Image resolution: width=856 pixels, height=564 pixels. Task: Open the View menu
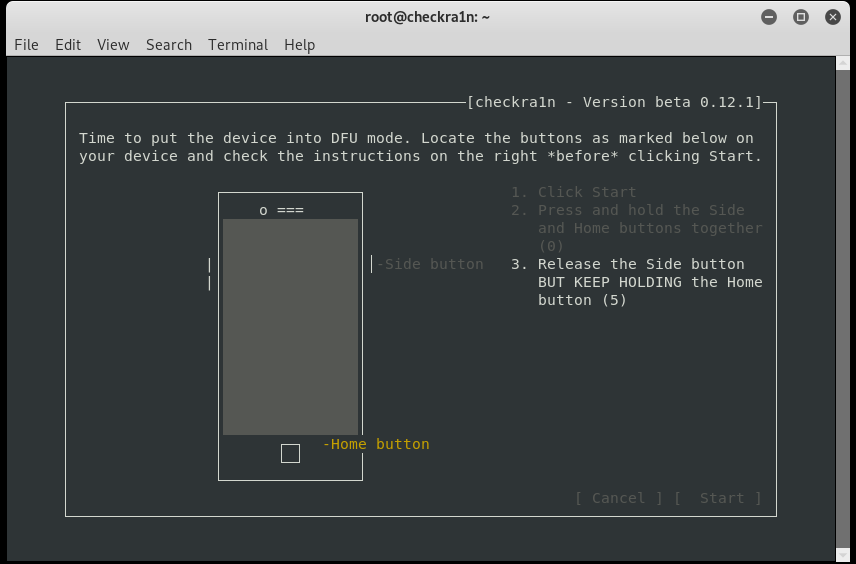click(113, 45)
